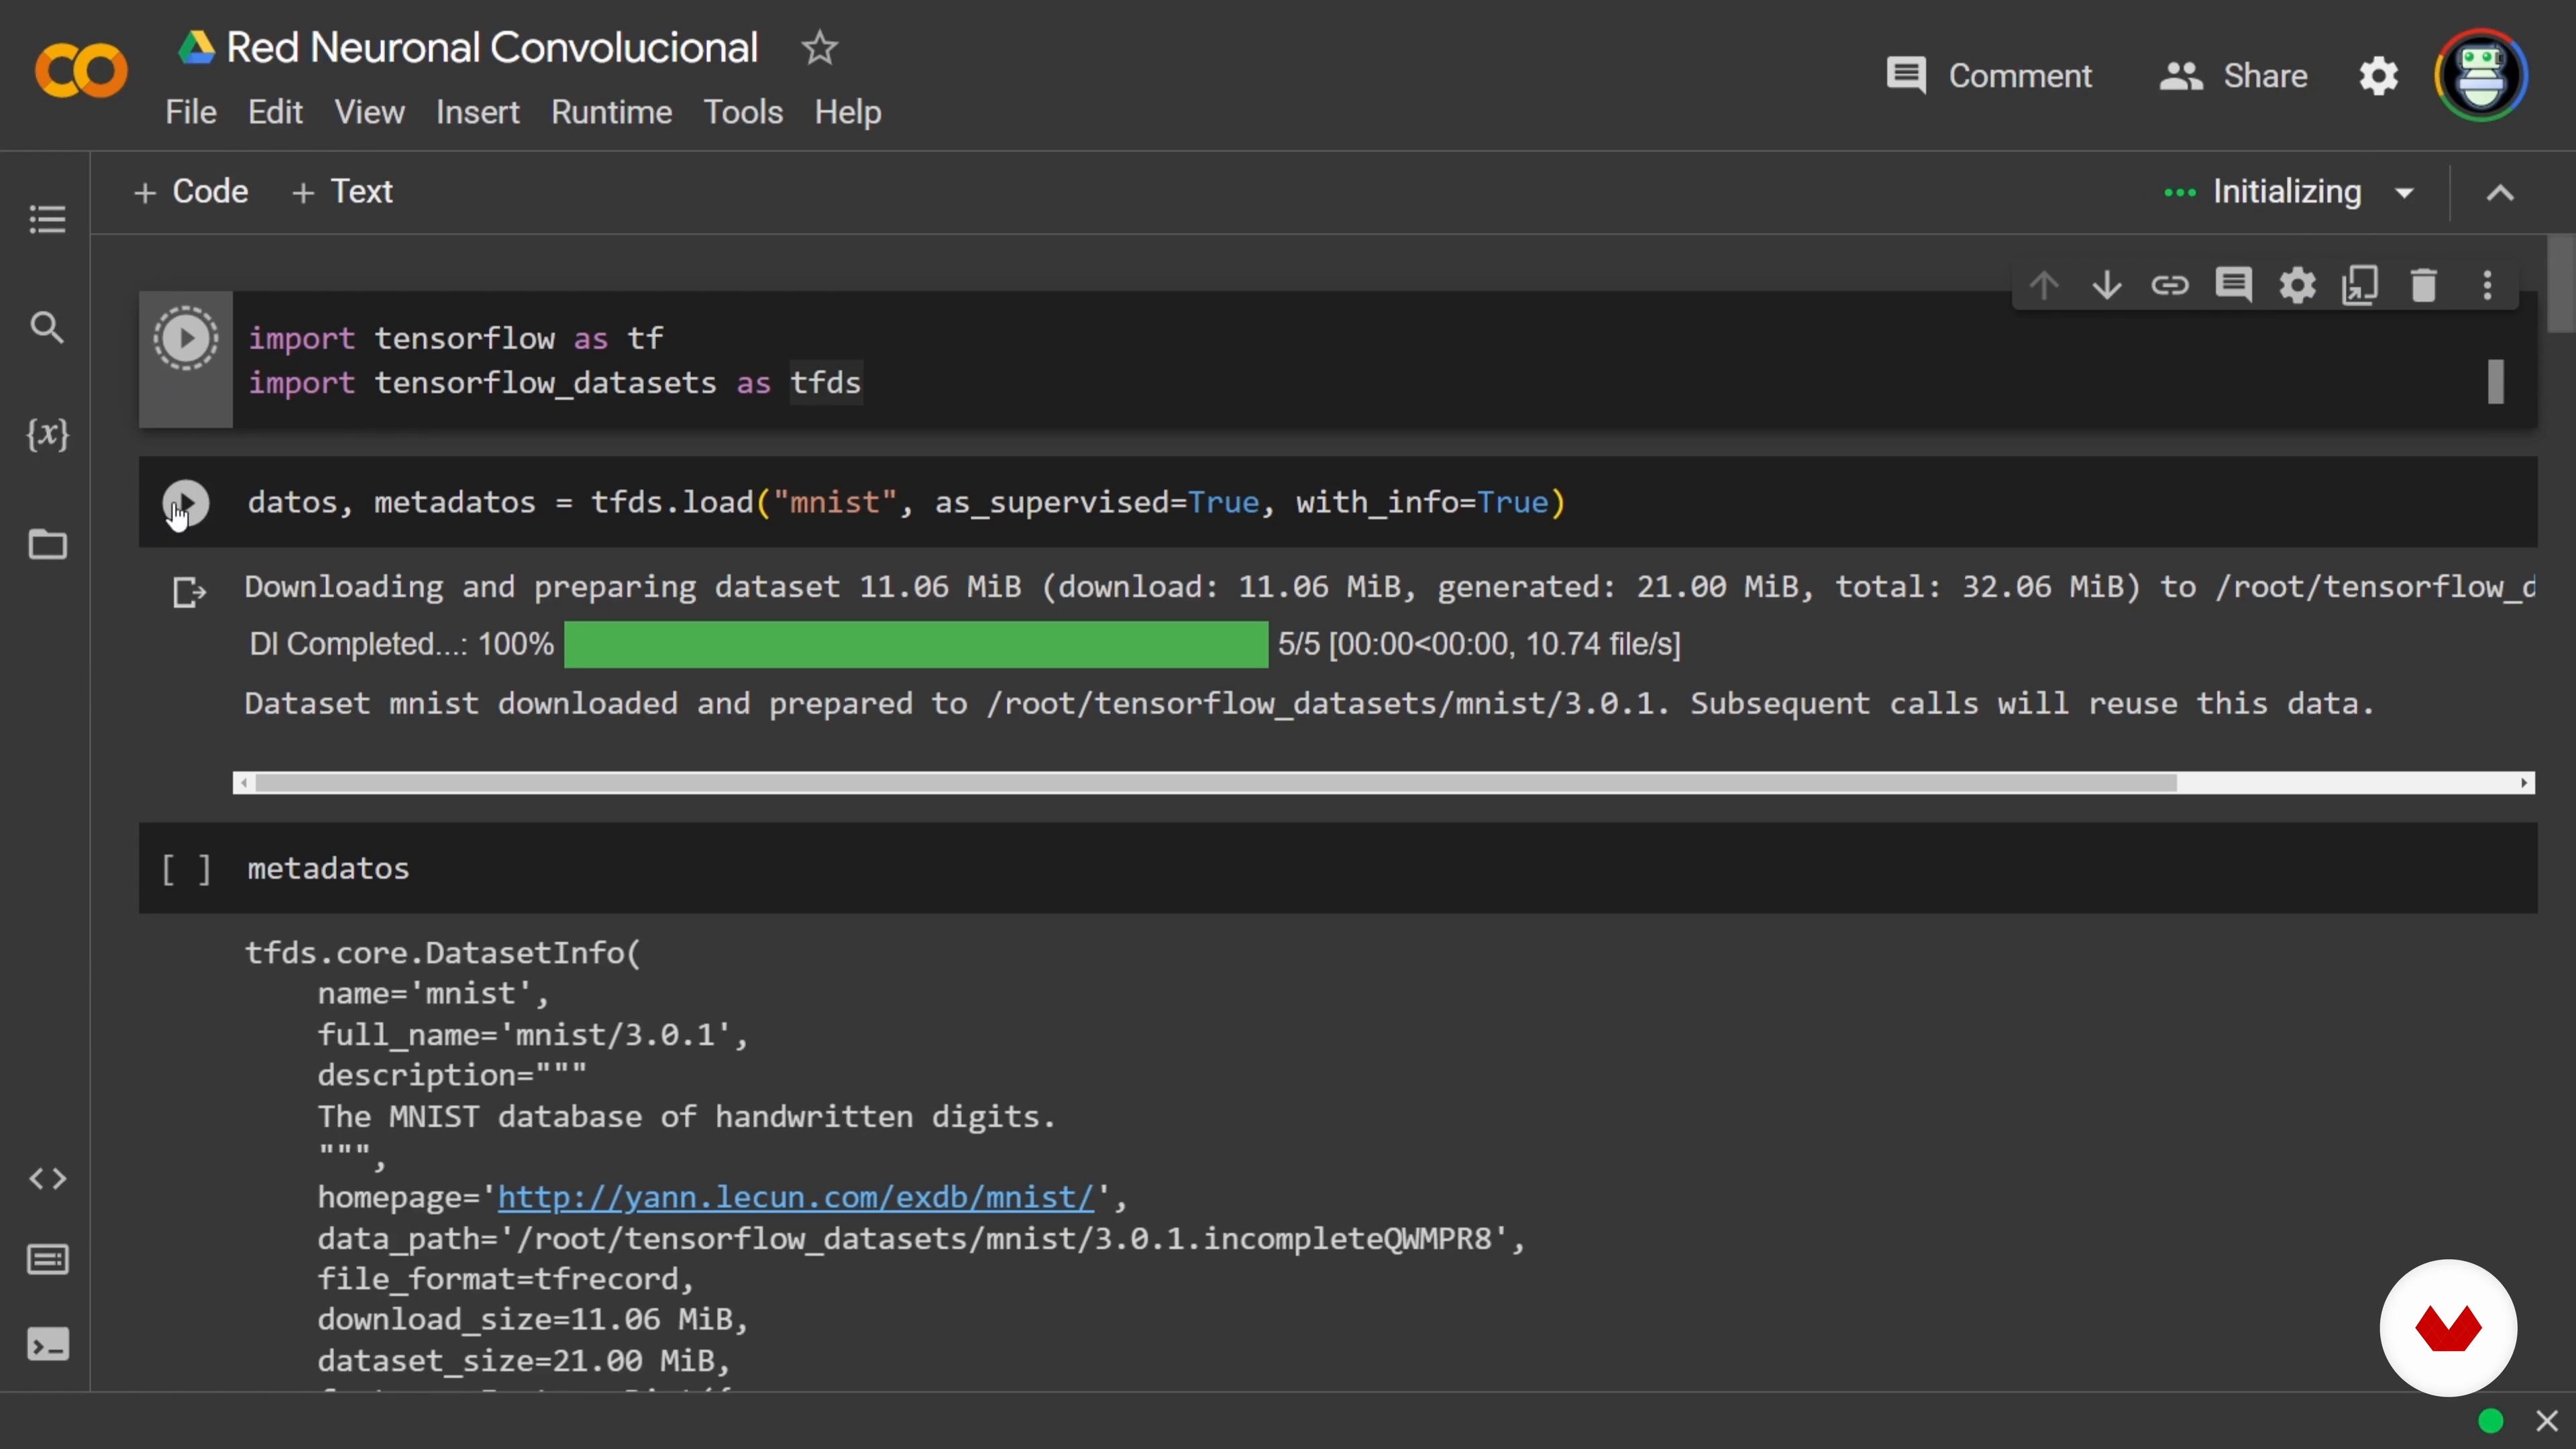Copy link to cell icon
Image resolution: width=2576 pixels, height=1449 pixels.
click(x=2169, y=286)
